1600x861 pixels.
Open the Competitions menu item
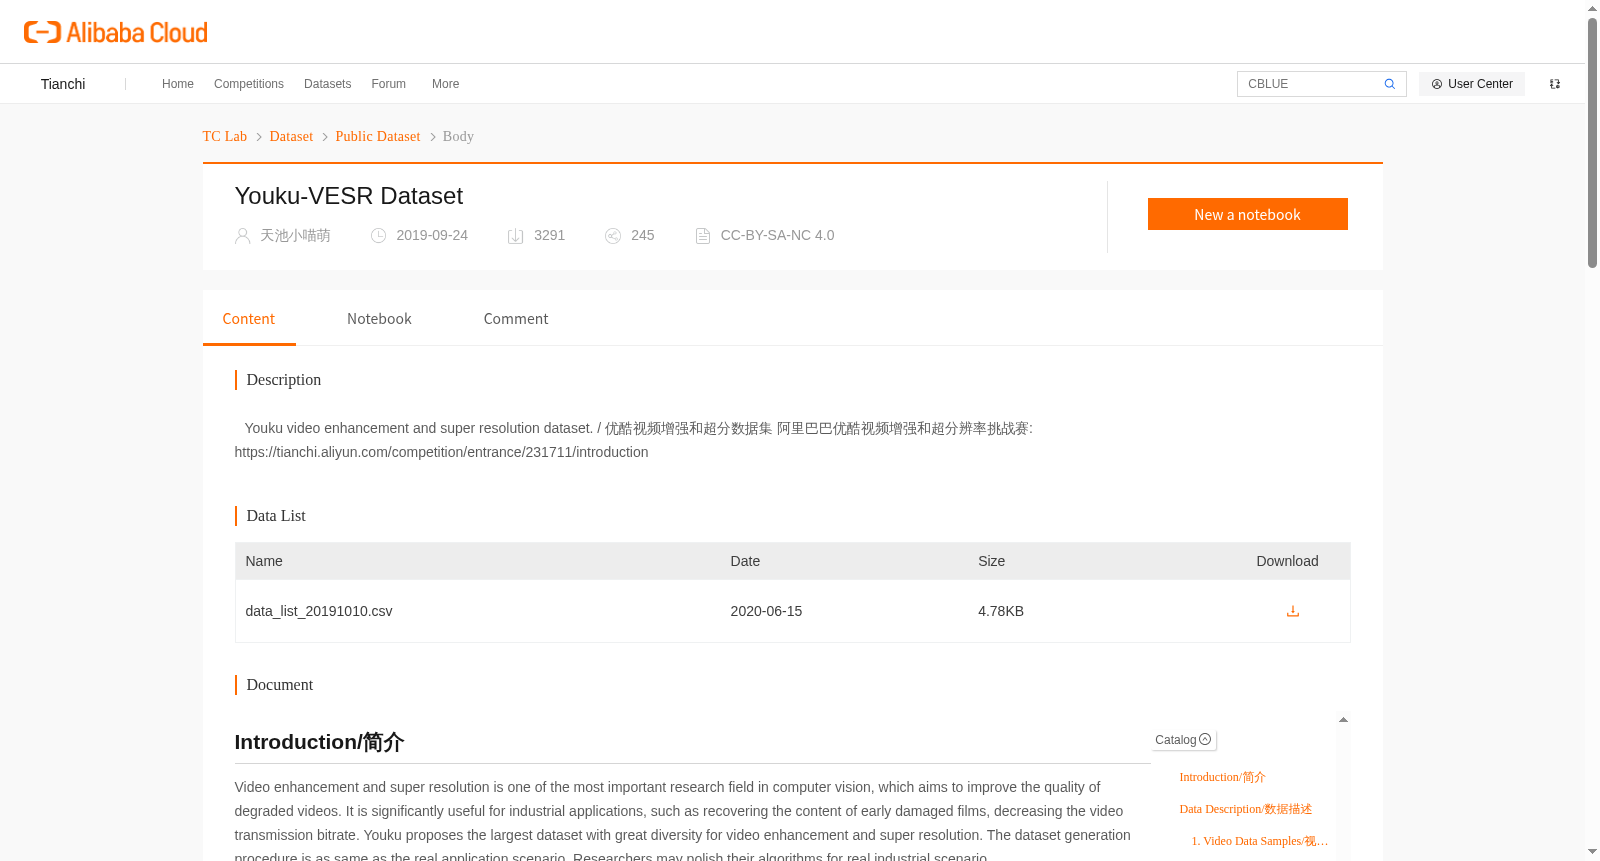(249, 84)
